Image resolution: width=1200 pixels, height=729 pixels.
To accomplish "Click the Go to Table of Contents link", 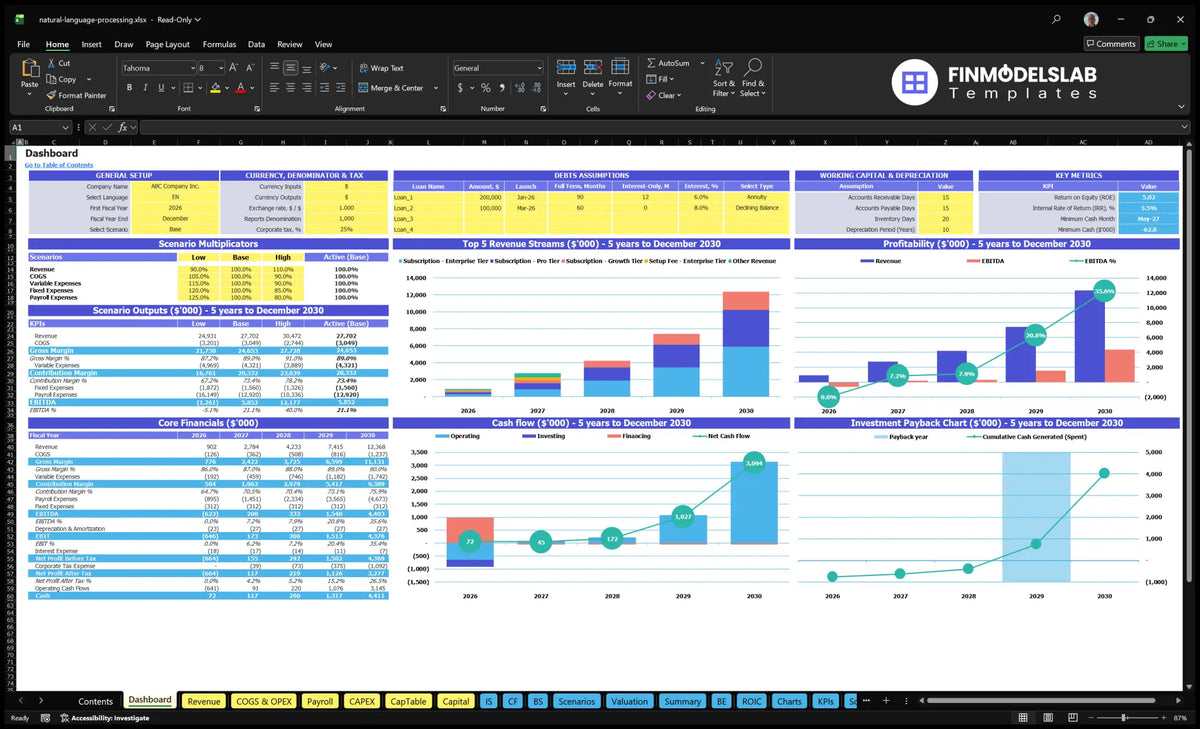I will pyautogui.click(x=59, y=165).
